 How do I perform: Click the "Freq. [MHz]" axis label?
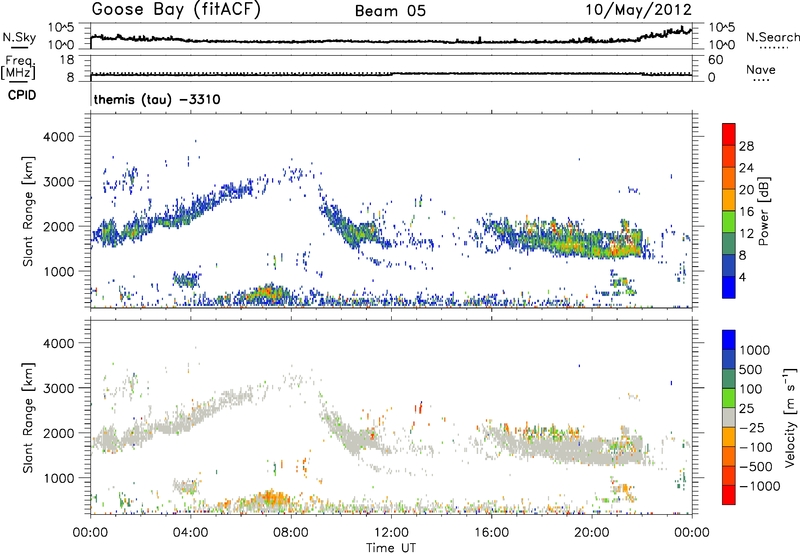19,67
